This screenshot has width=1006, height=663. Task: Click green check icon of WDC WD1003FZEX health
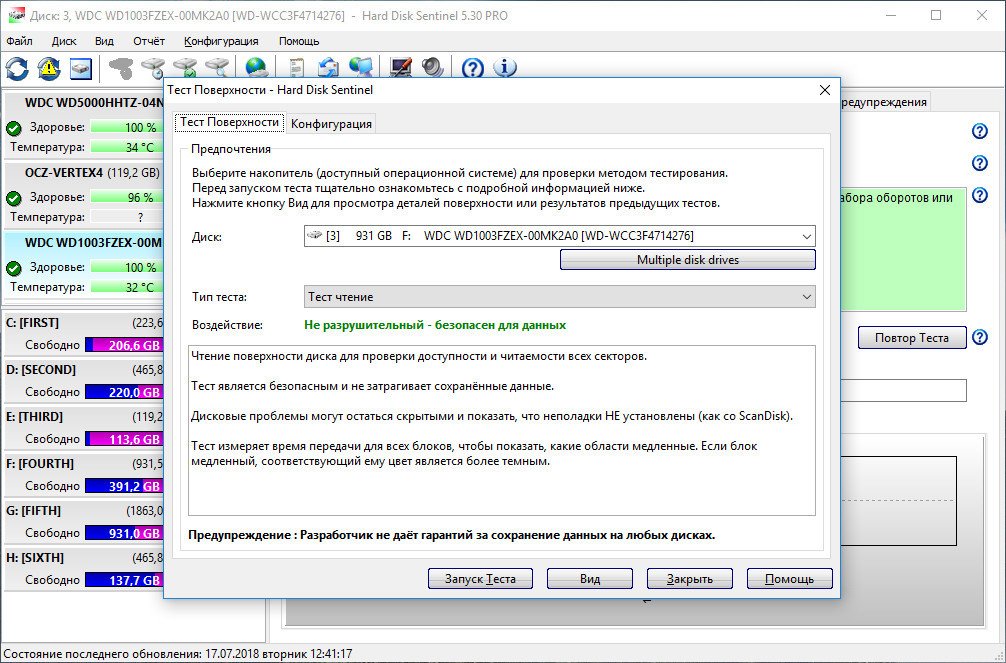(x=13, y=268)
